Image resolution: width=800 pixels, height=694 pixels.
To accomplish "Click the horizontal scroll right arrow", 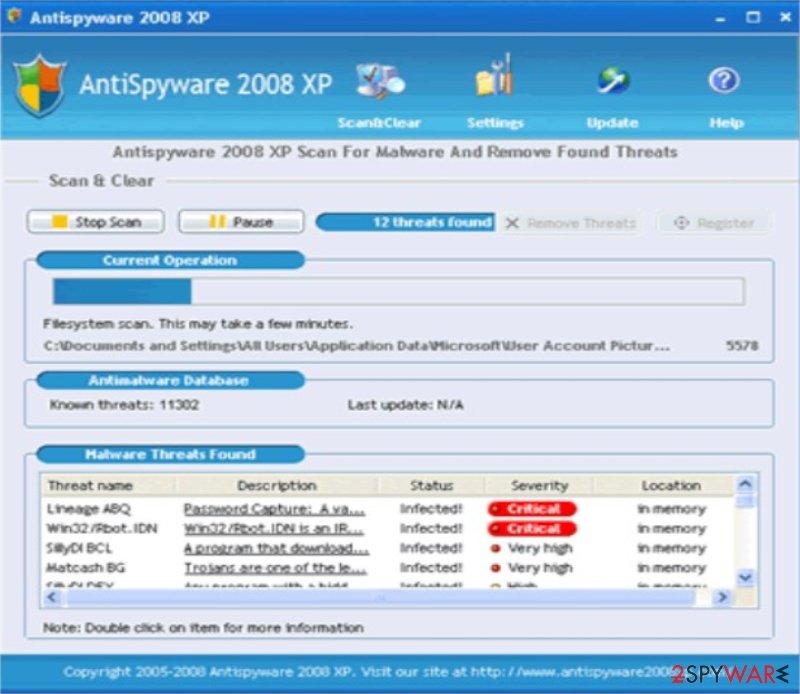I will 722,597.
